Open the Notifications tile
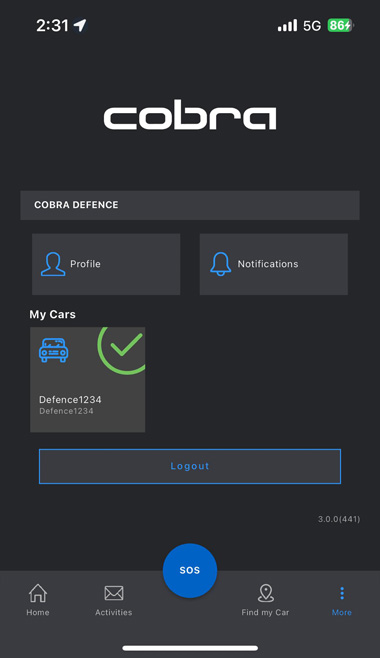 pyautogui.click(x=273, y=264)
